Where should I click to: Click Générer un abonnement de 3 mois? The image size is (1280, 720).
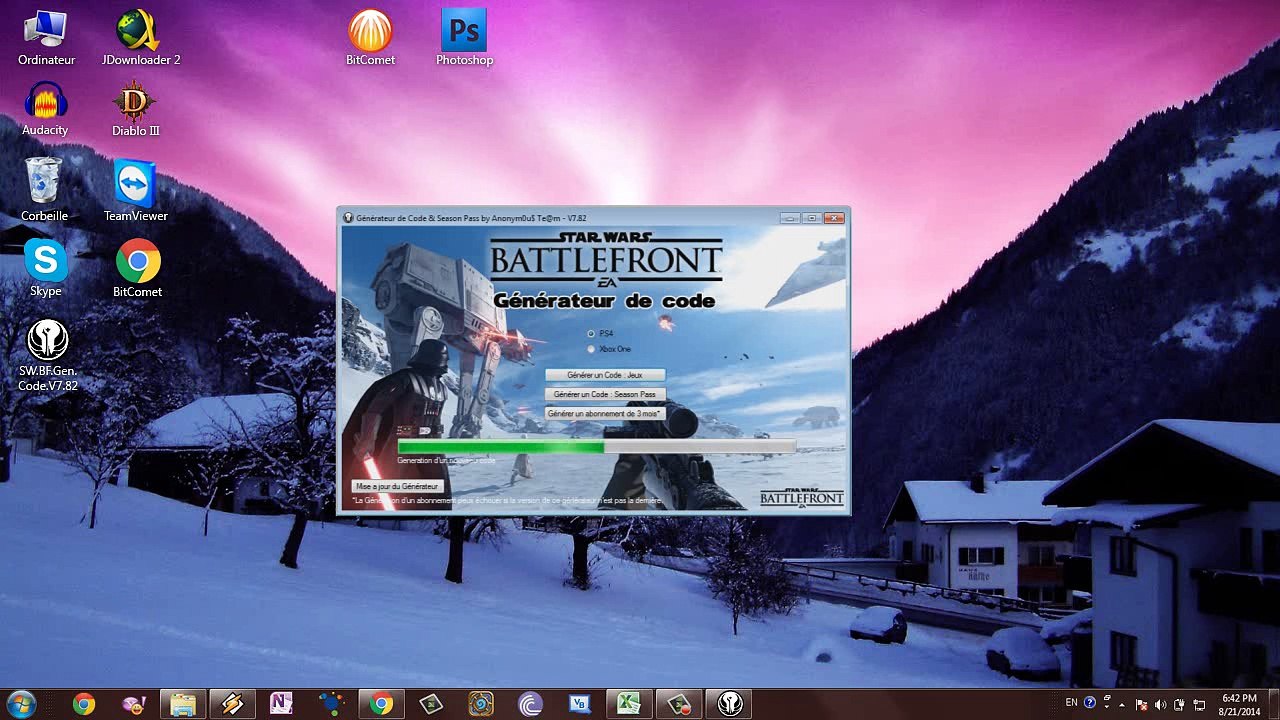tap(605, 413)
